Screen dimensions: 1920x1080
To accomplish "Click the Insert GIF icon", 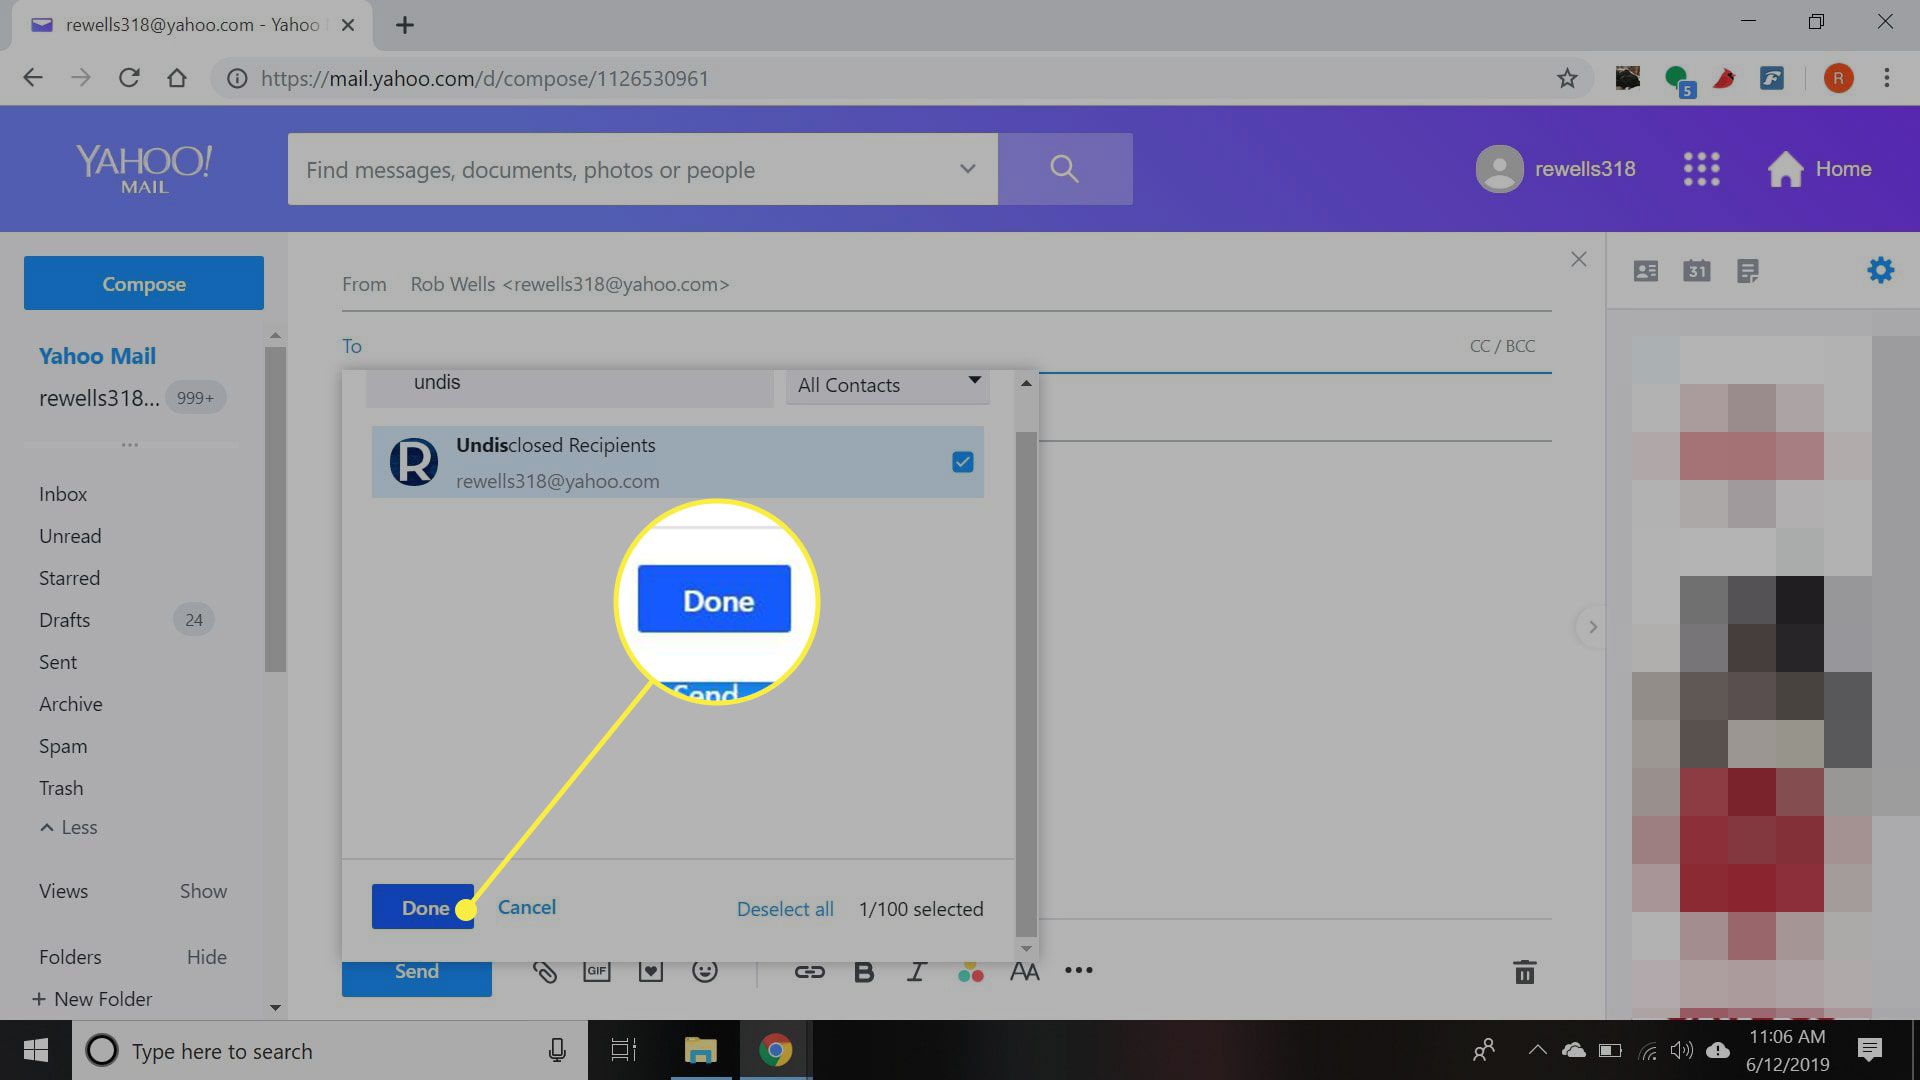I will (596, 972).
